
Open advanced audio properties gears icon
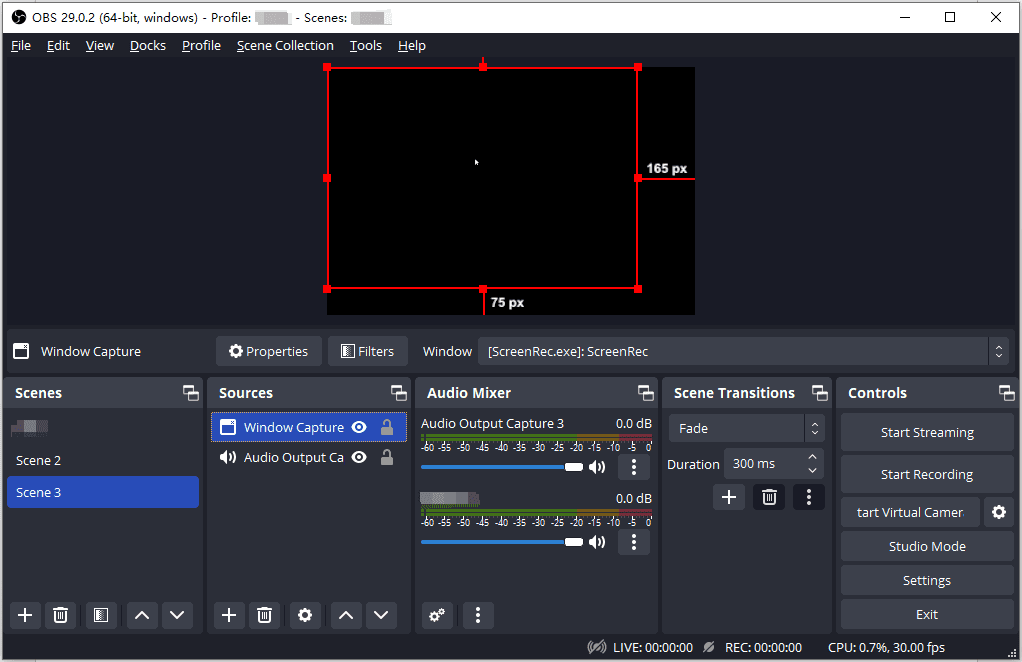(437, 615)
